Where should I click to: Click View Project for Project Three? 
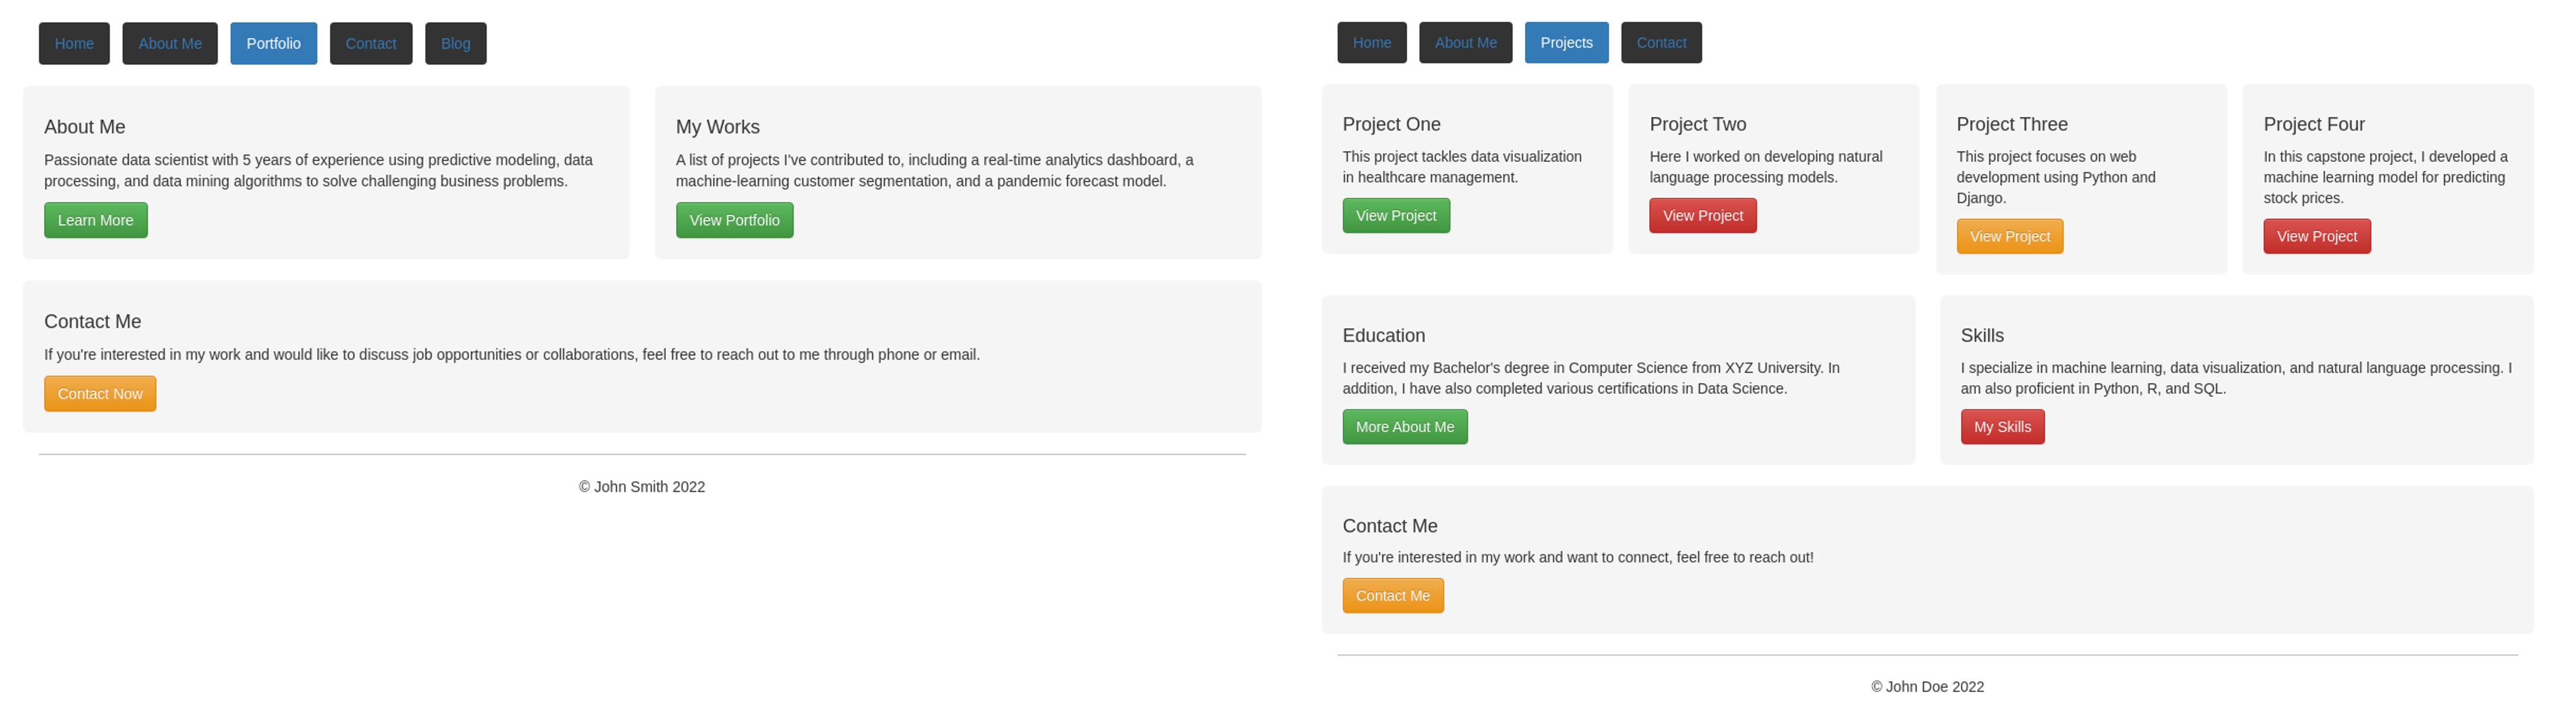pos(2009,237)
